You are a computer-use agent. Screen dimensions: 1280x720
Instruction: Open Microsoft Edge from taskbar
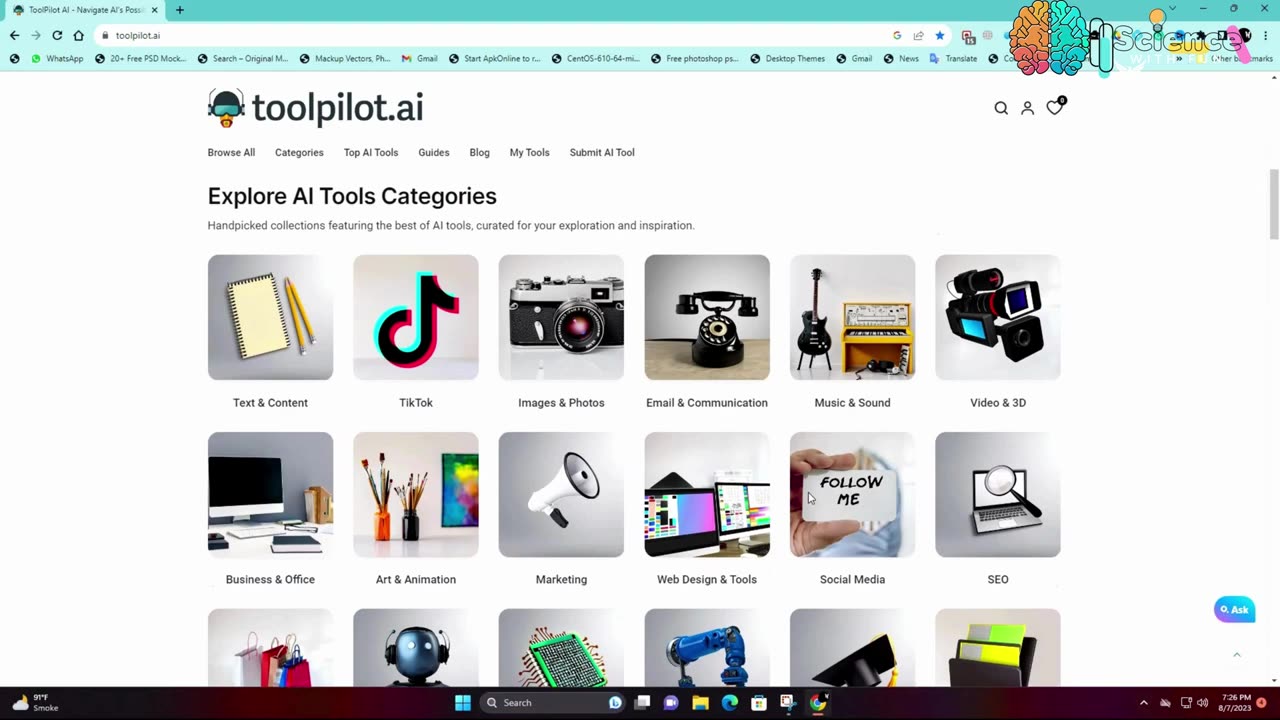(730, 703)
